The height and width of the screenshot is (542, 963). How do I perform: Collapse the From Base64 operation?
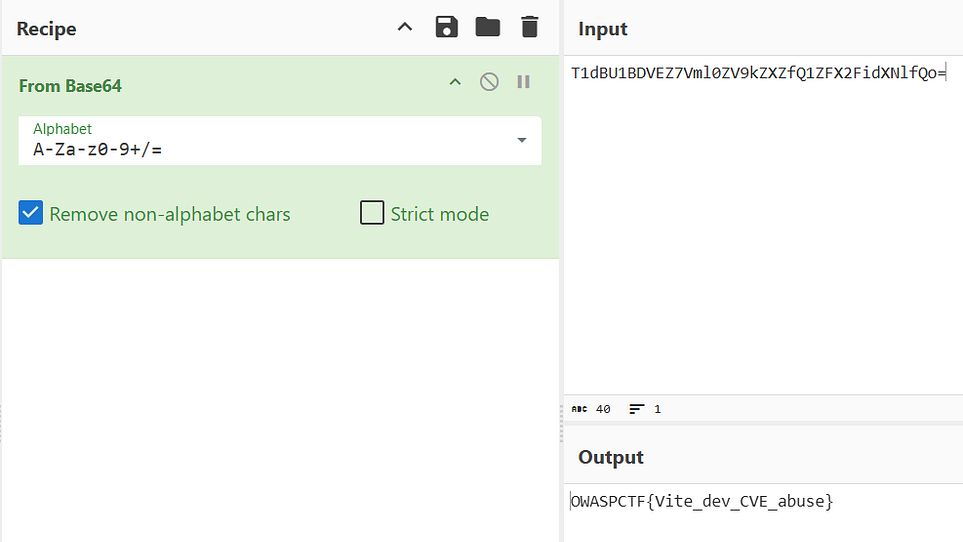(455, 82)
